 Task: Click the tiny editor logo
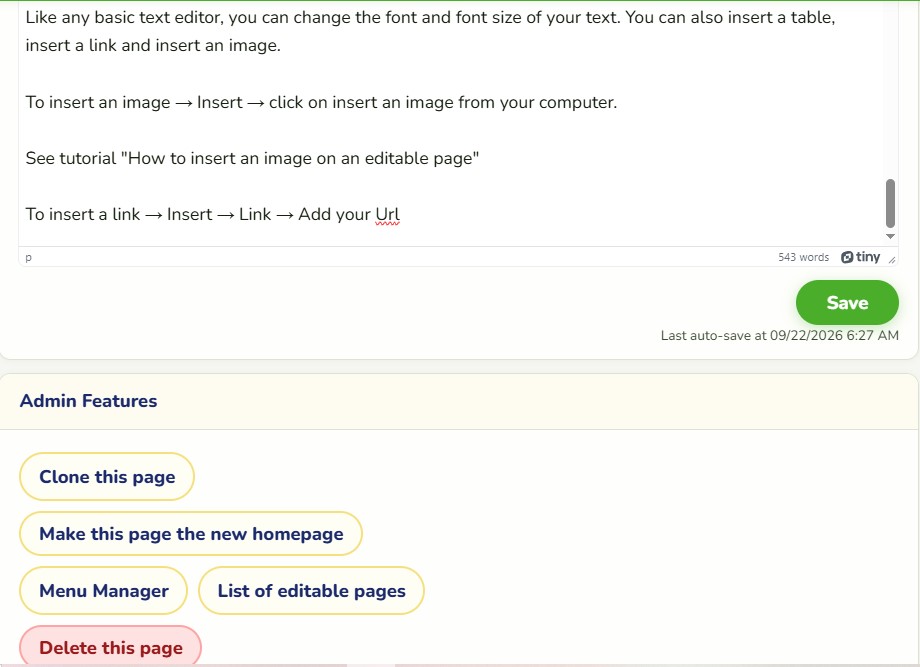860,257
